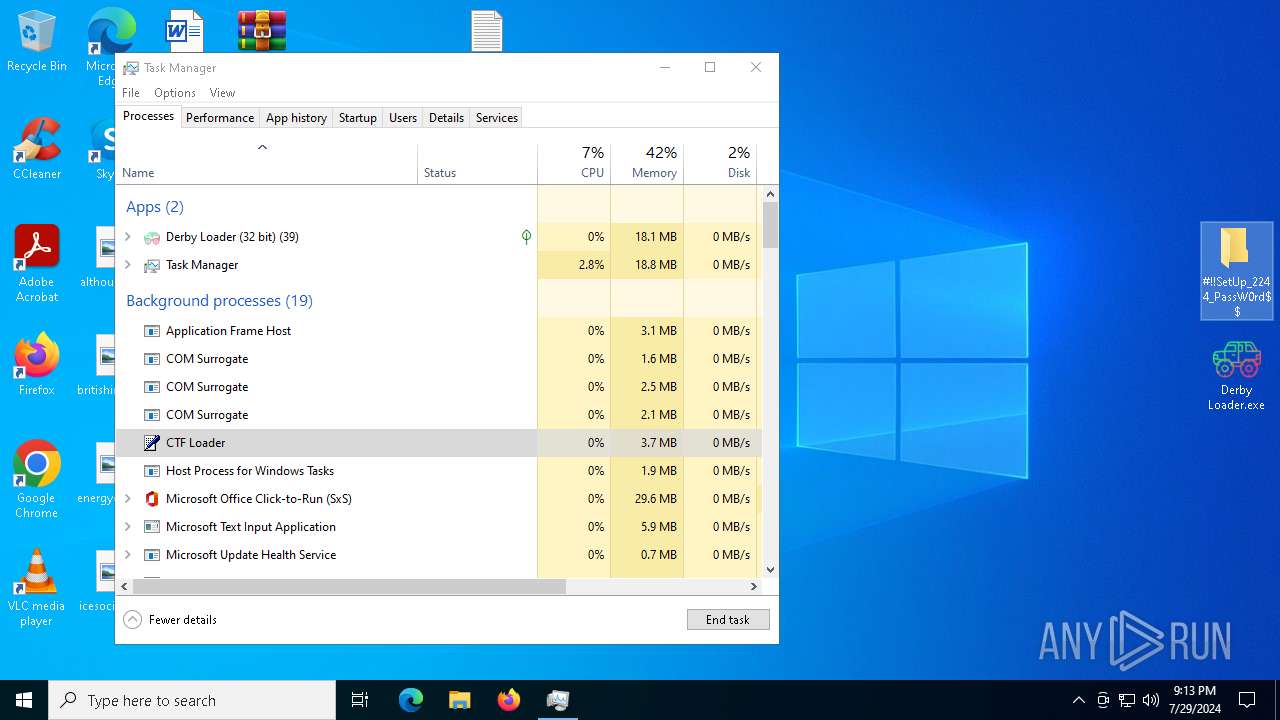Viewport: 1280px width, 720px height.
Task: Show hidden system tray icons
Action: (x=1078, y=700)
